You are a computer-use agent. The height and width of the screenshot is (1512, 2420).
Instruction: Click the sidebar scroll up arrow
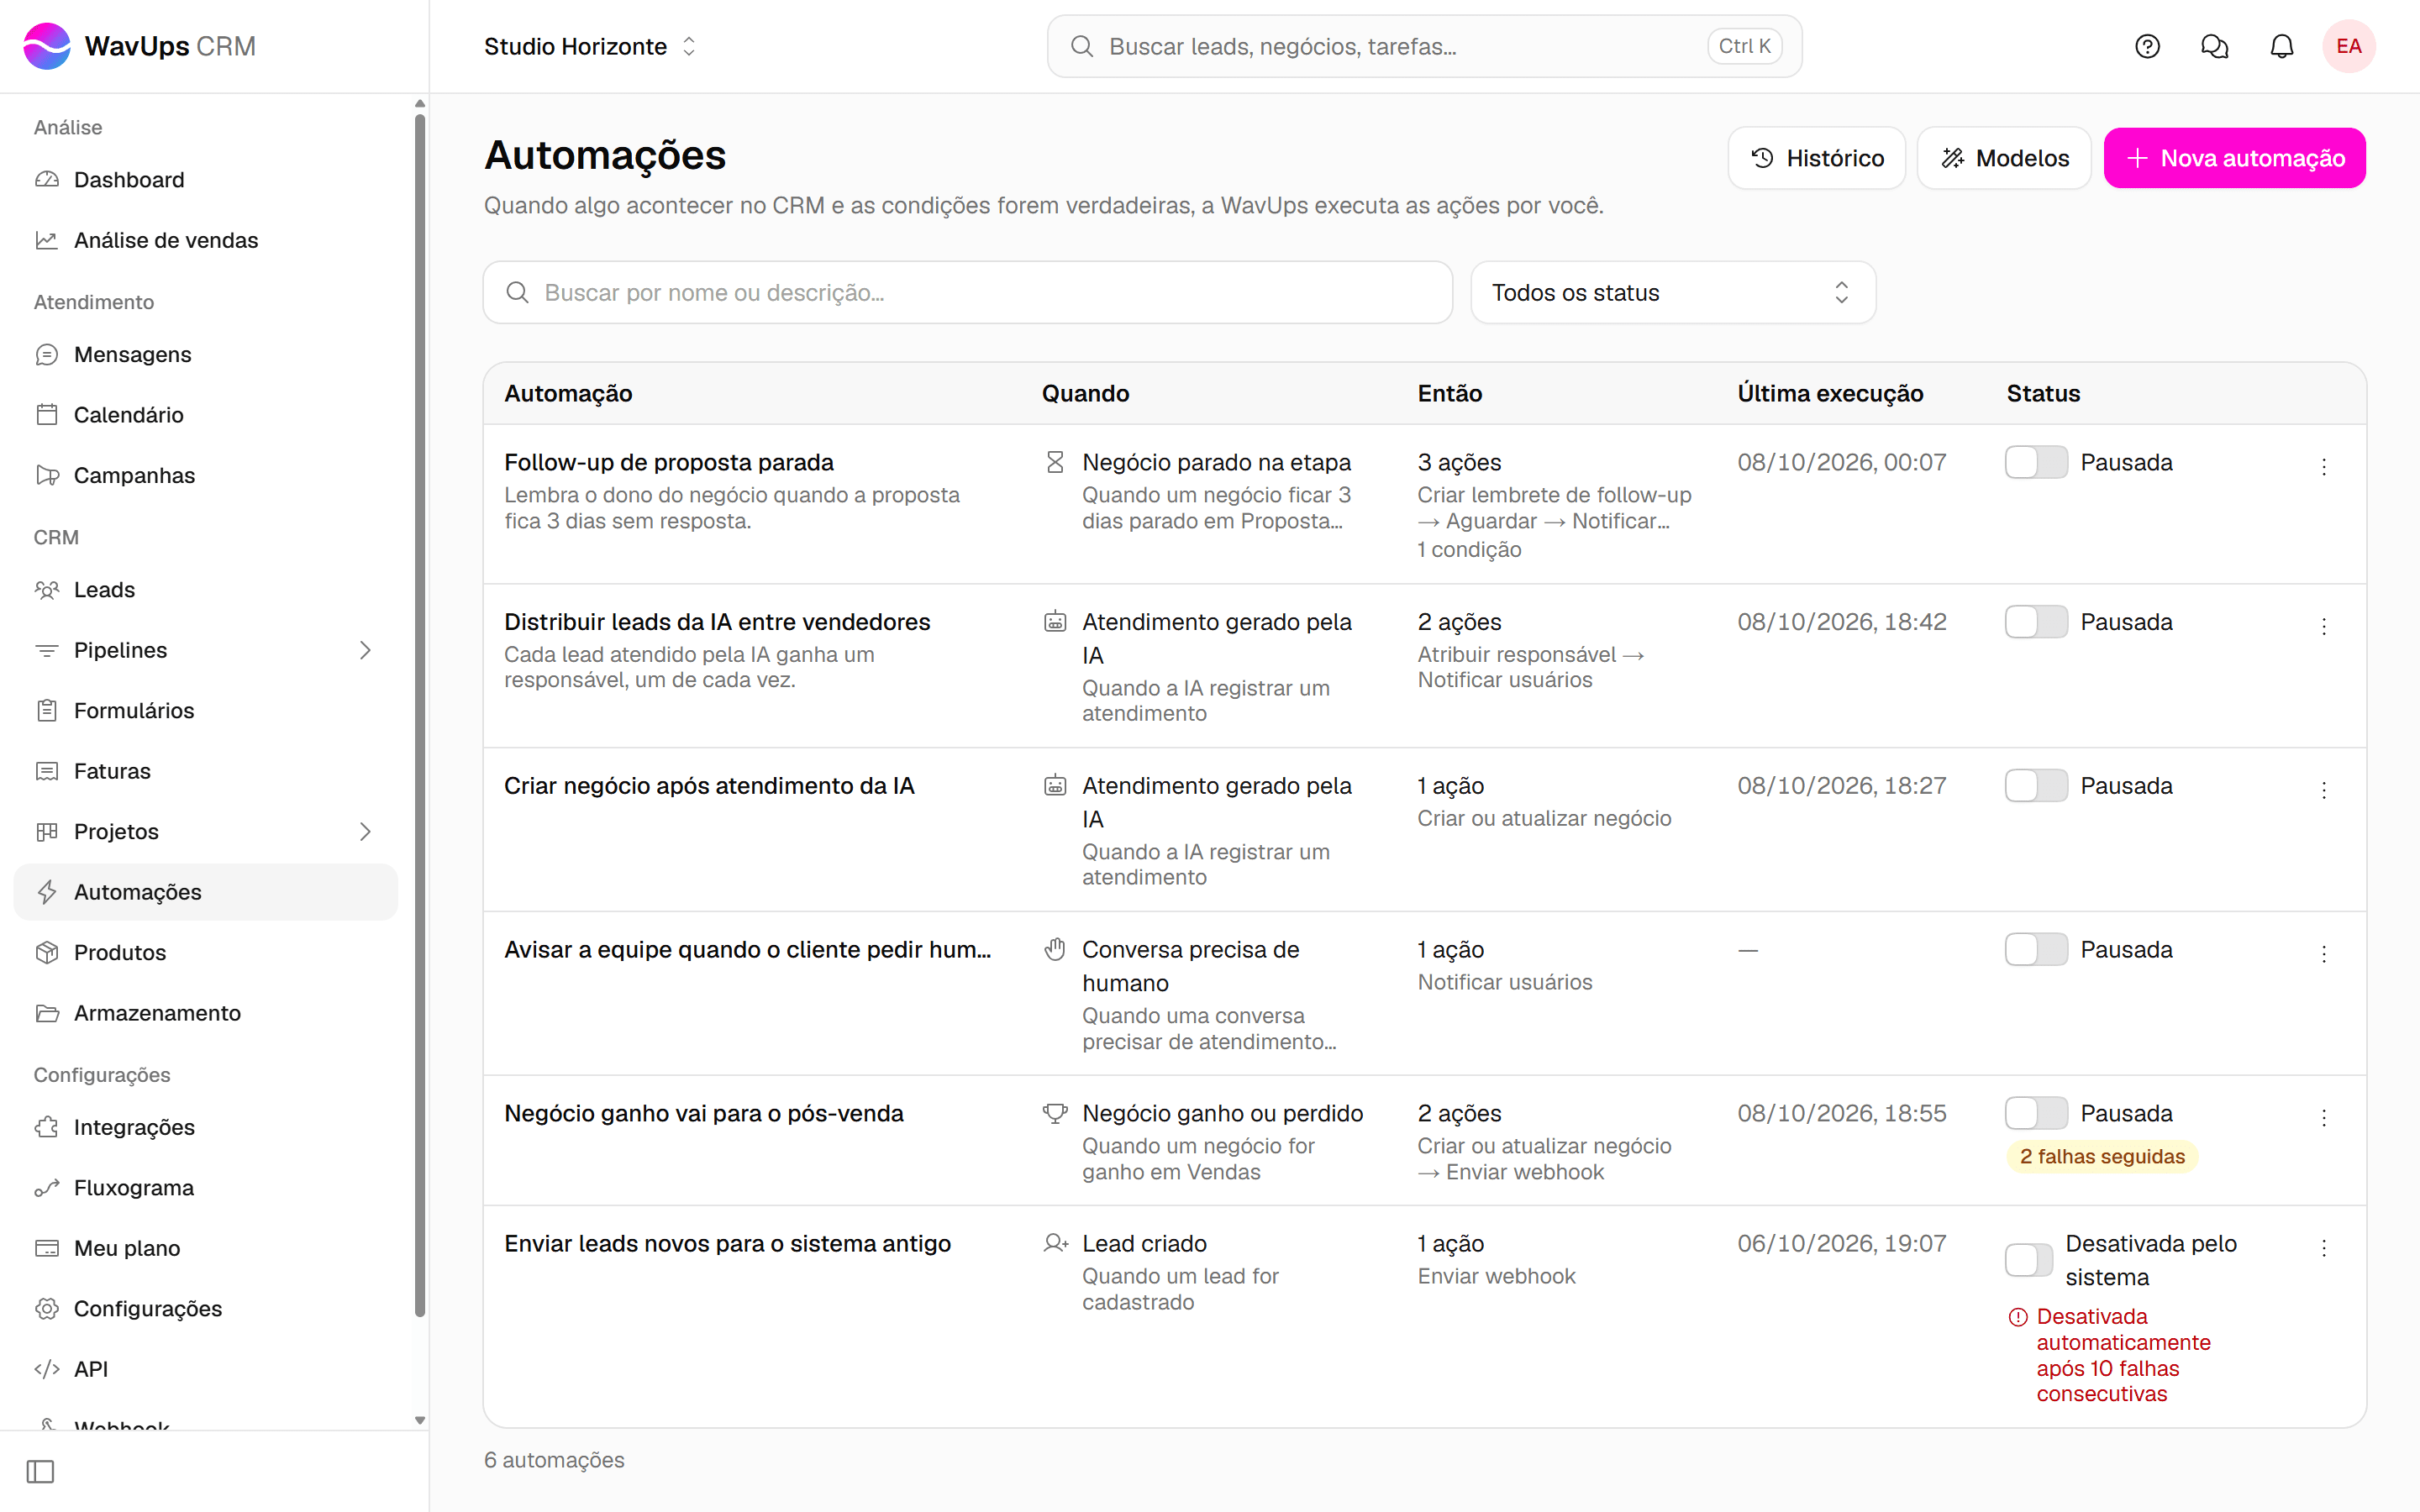420,103
